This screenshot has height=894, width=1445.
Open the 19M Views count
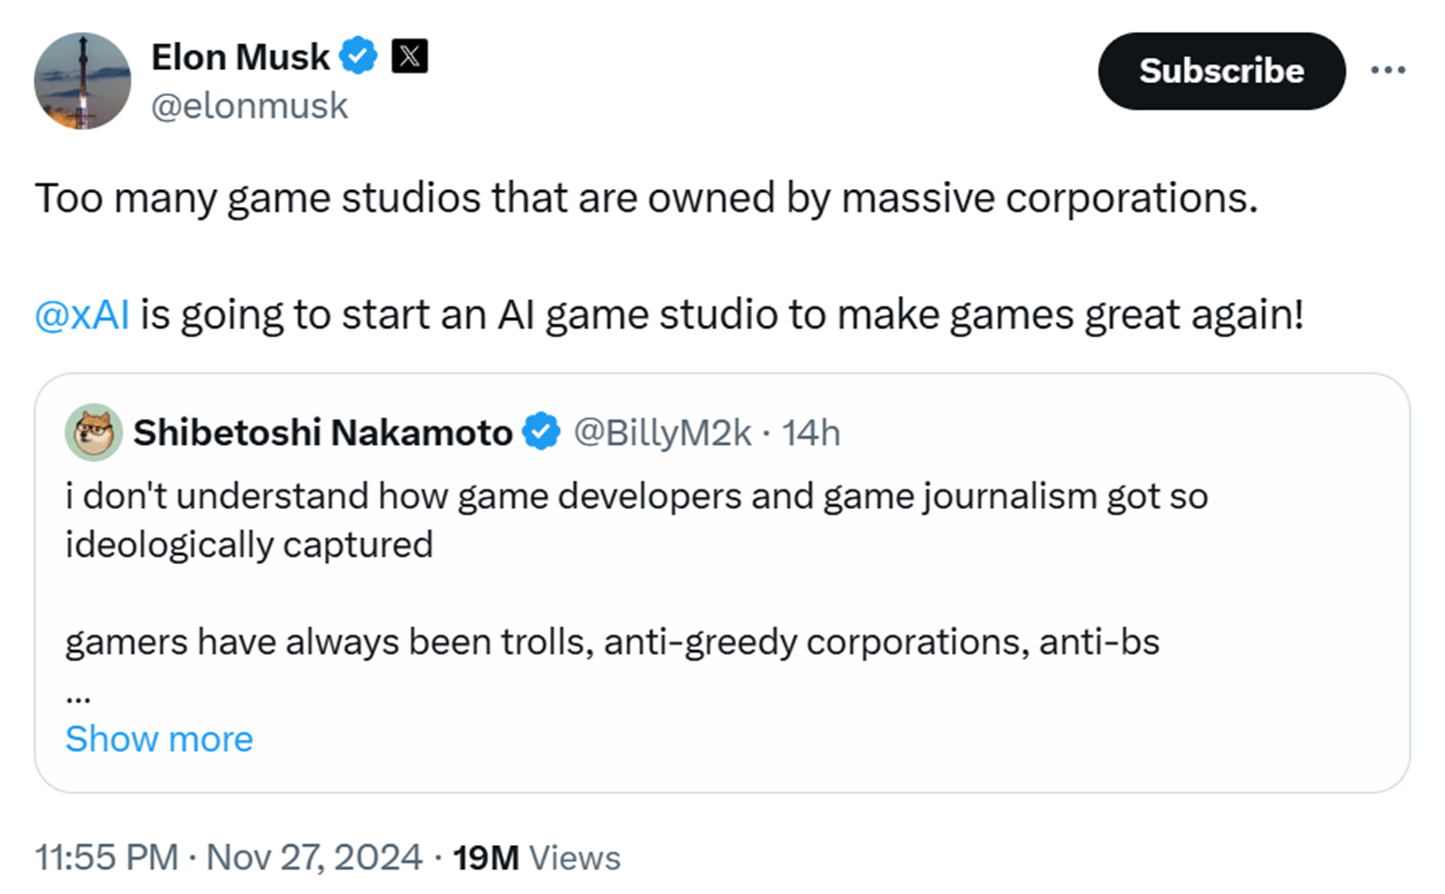[537, 858]
